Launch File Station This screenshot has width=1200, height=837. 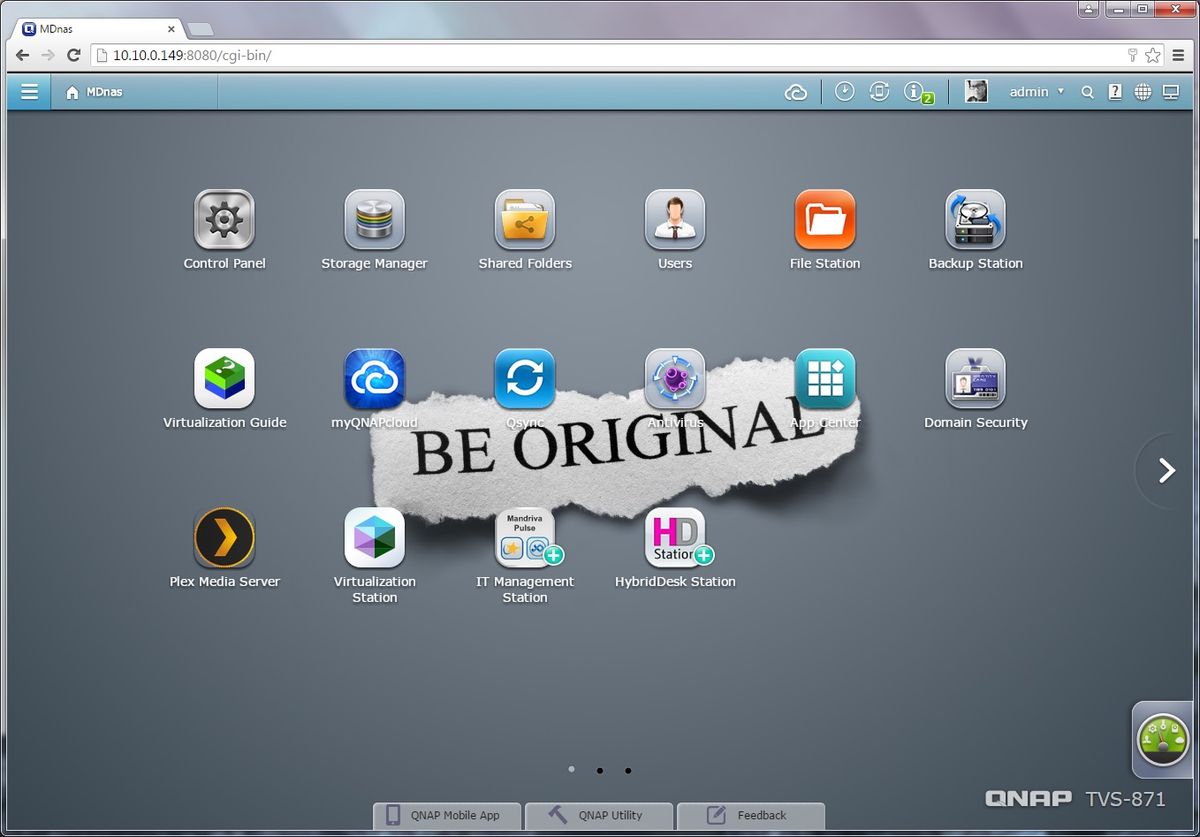tap(824, 220)
